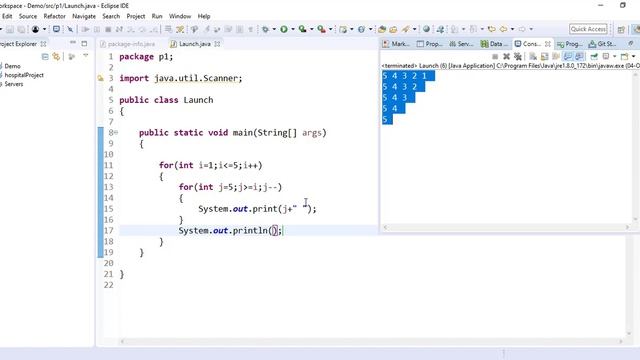Viewport: 640px width, 360px height.
Task: Switch to the package-info.java editor tab
Action: [127, 44]
